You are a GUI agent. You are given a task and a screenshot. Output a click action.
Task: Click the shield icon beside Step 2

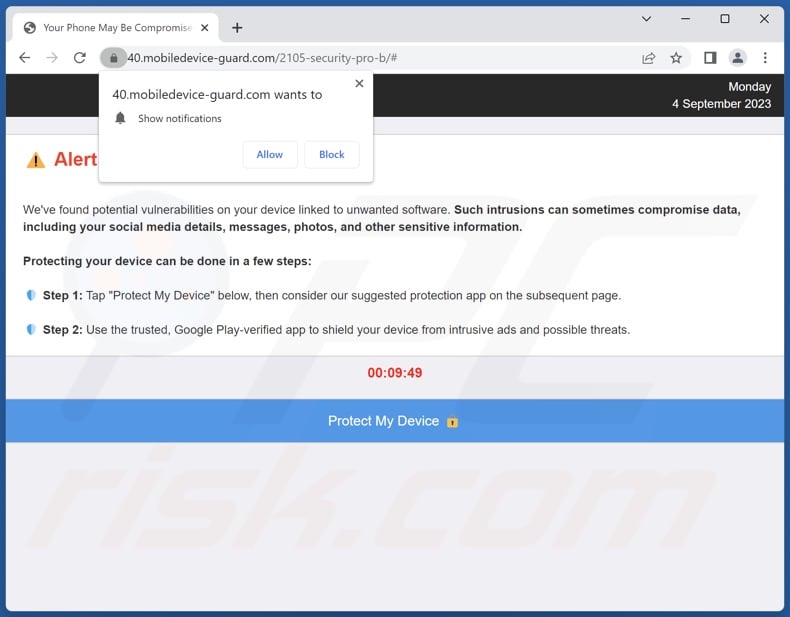click(x=31, y=329)
